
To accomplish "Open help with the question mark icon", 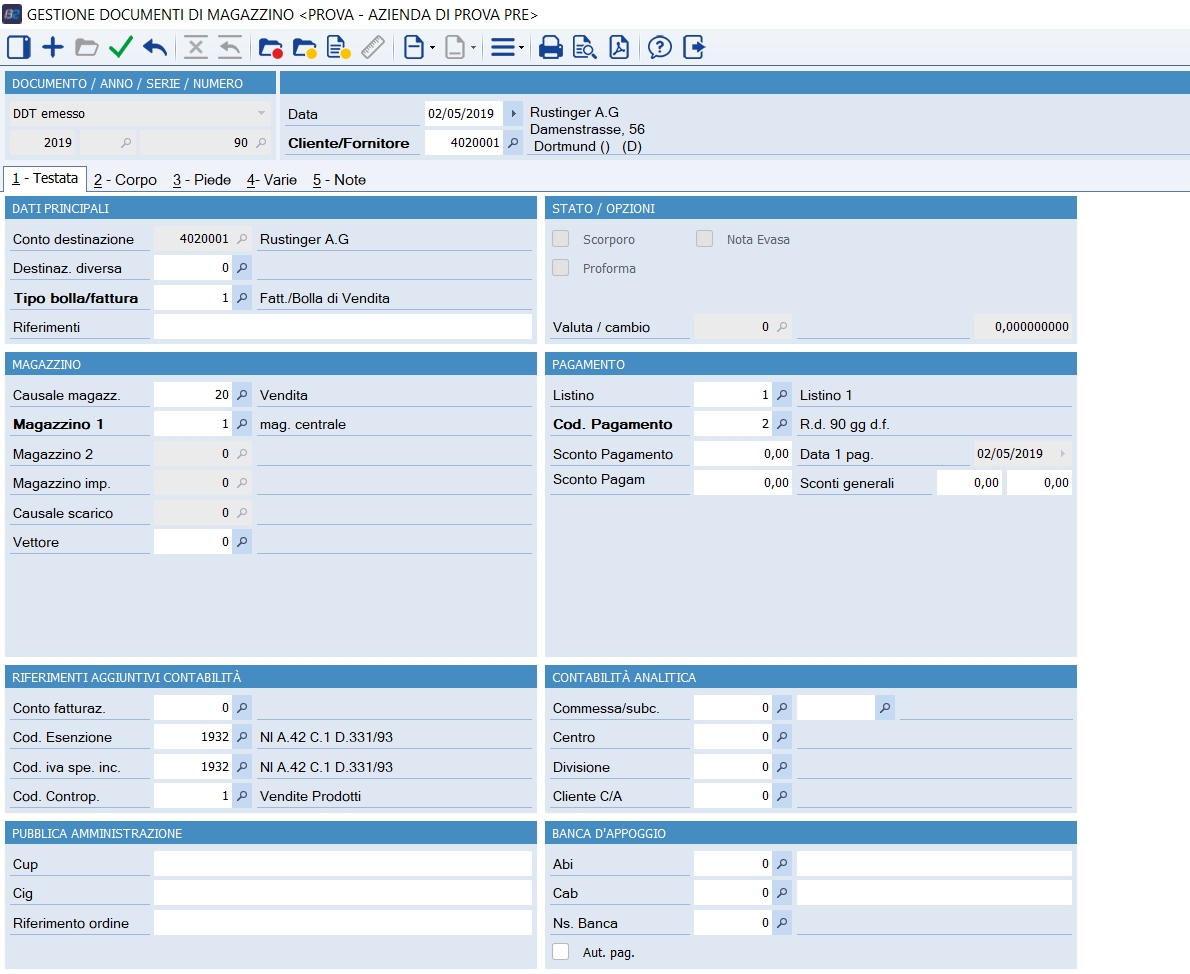I will click(x=659, y=47).
